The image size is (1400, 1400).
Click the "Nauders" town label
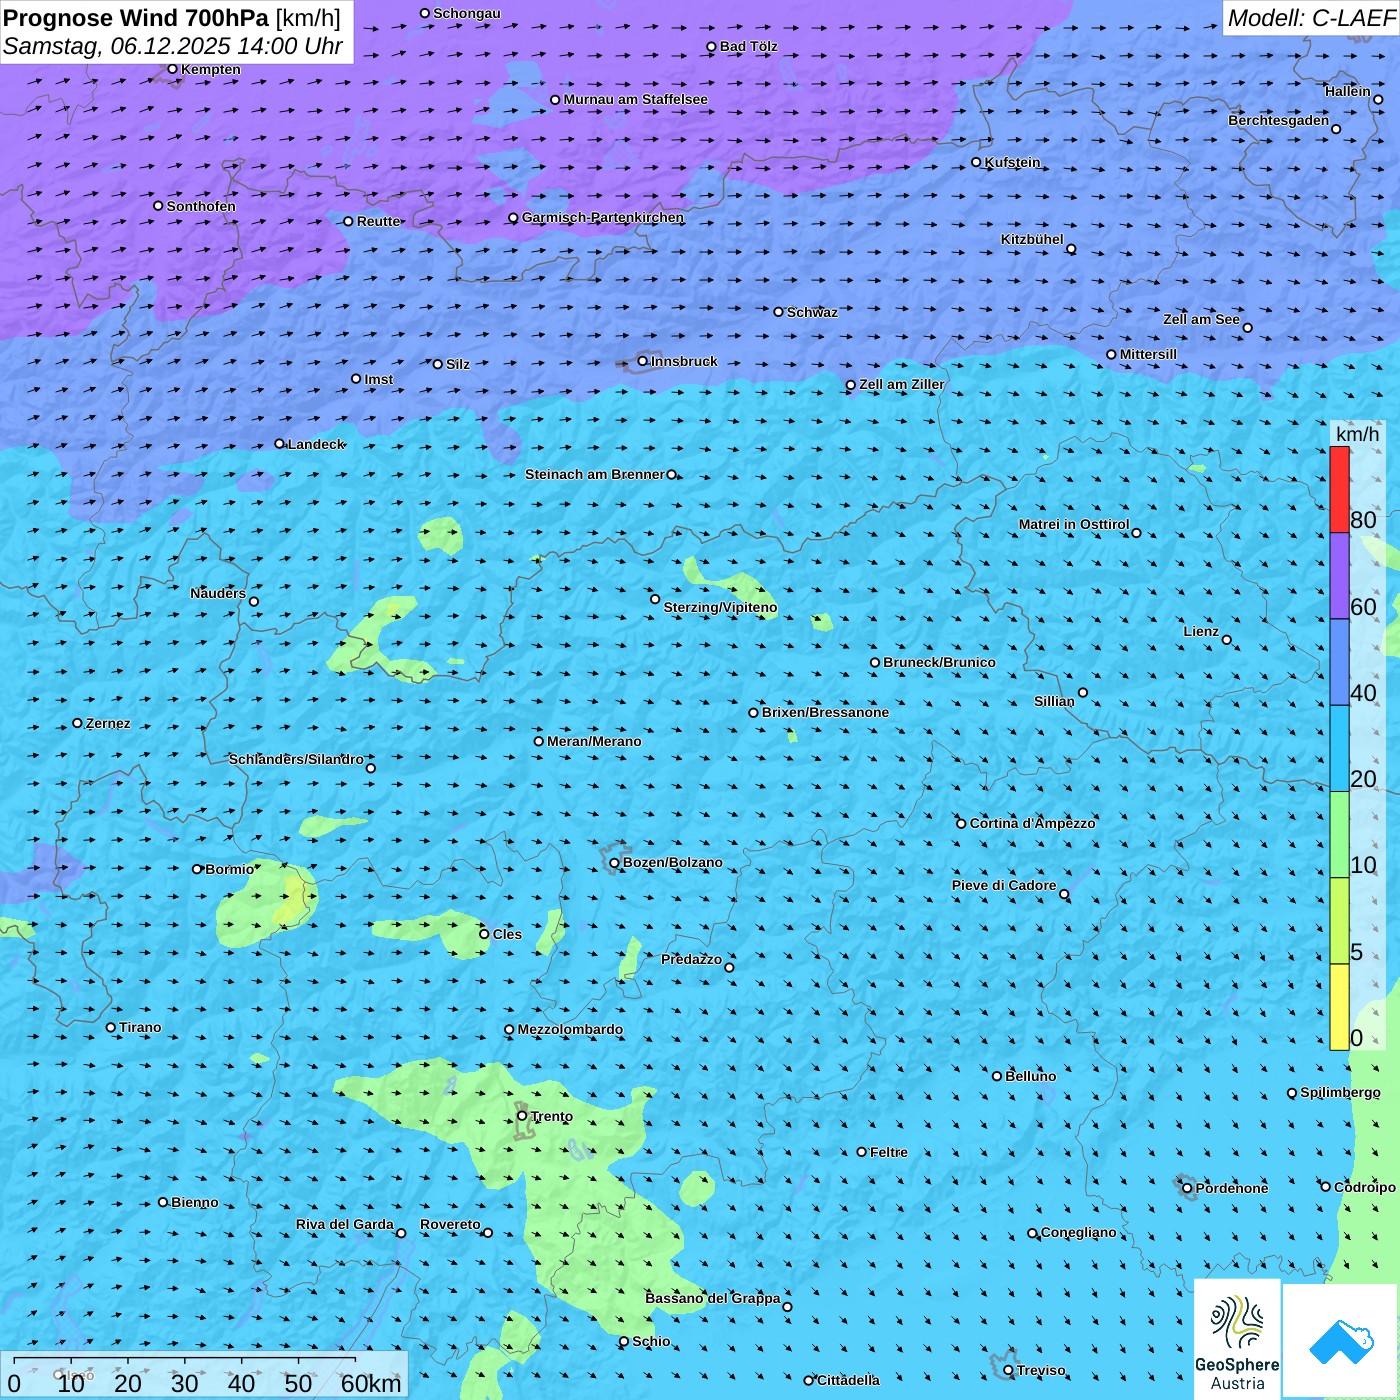[x=218, y=593]
